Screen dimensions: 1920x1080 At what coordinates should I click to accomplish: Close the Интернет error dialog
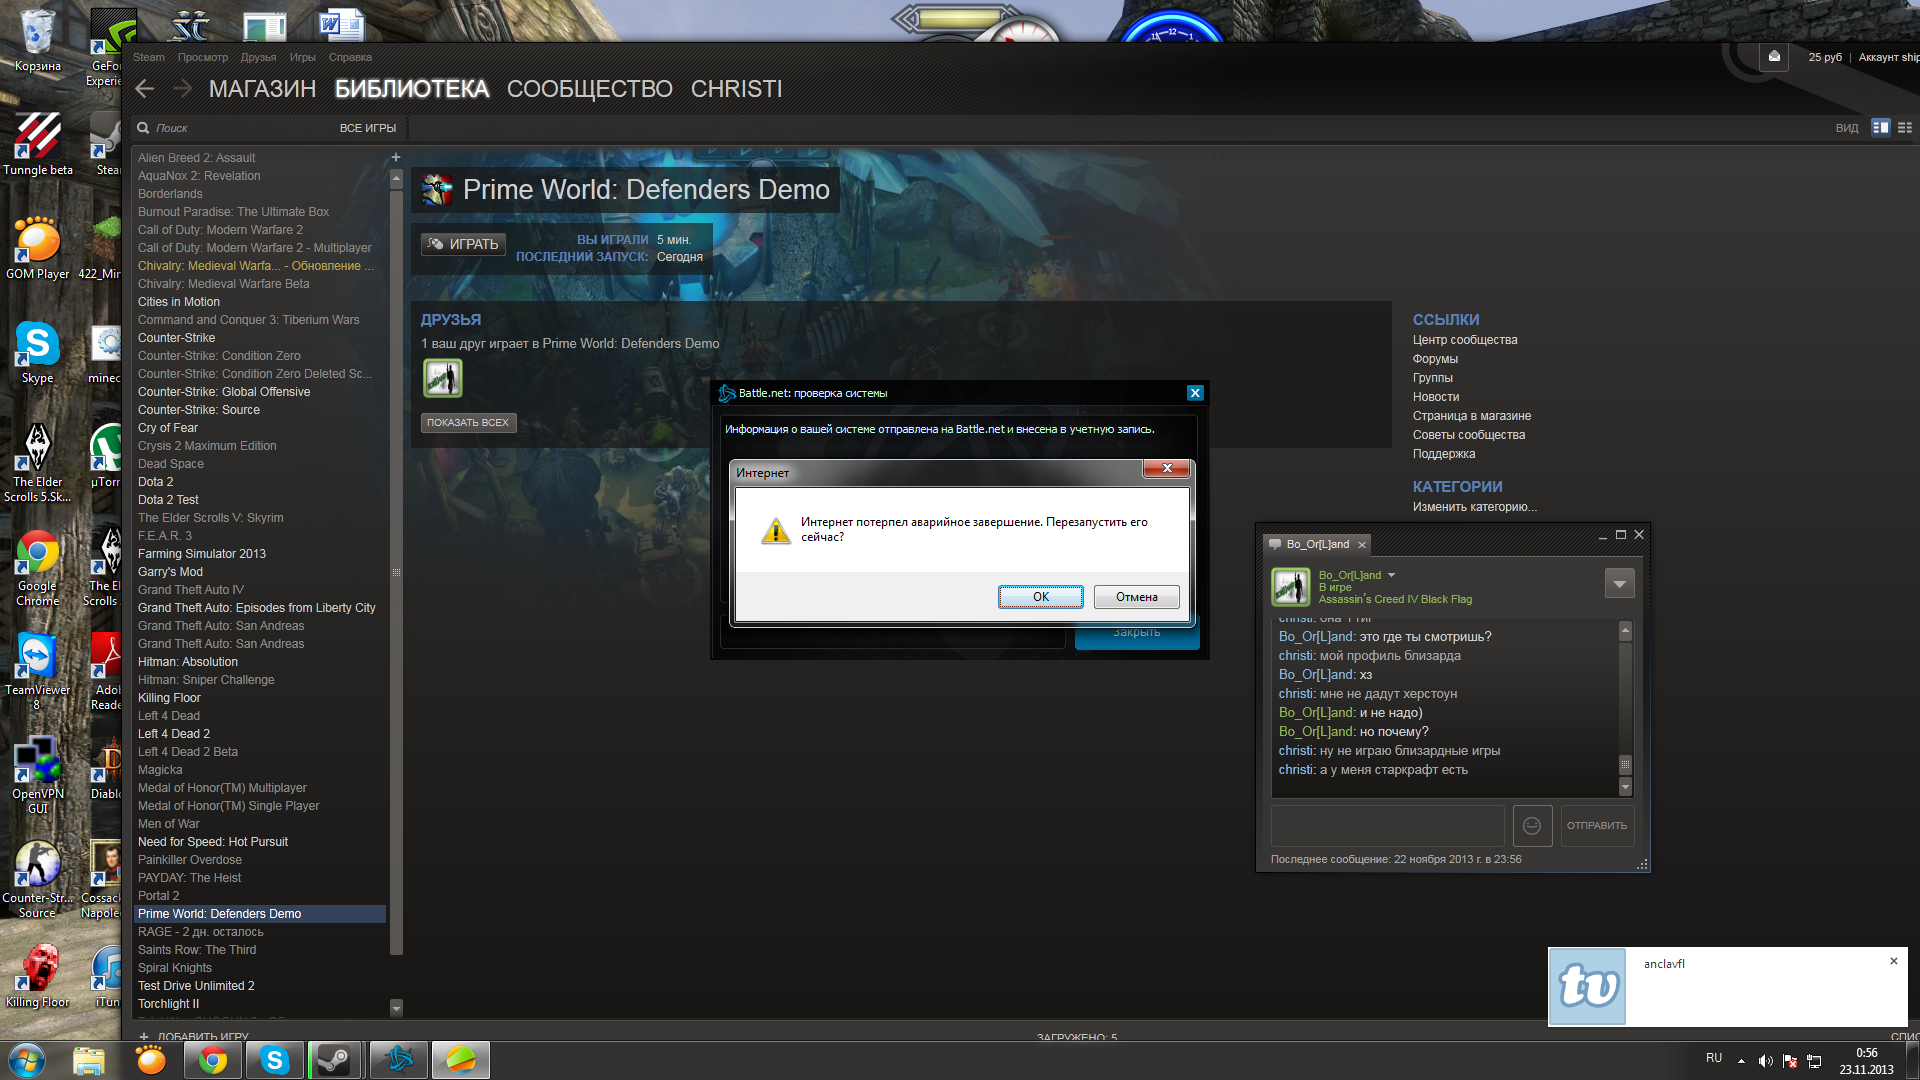coord(1166,468)
